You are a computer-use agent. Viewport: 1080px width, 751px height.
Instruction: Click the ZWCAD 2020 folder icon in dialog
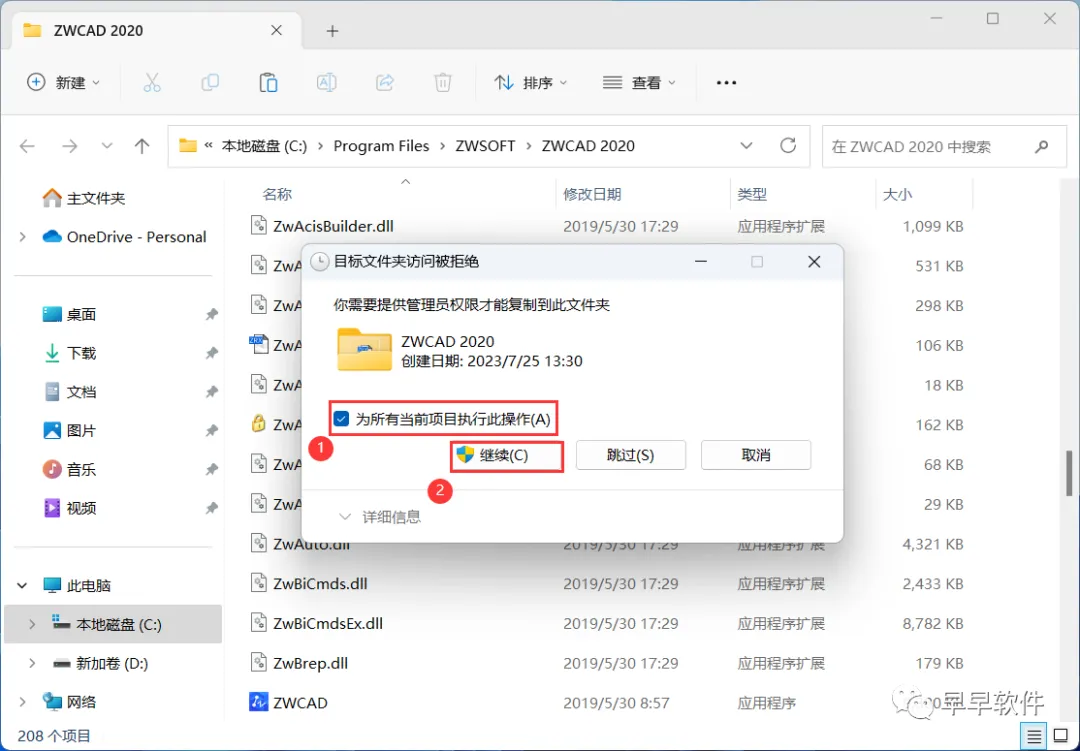point(364,349)
